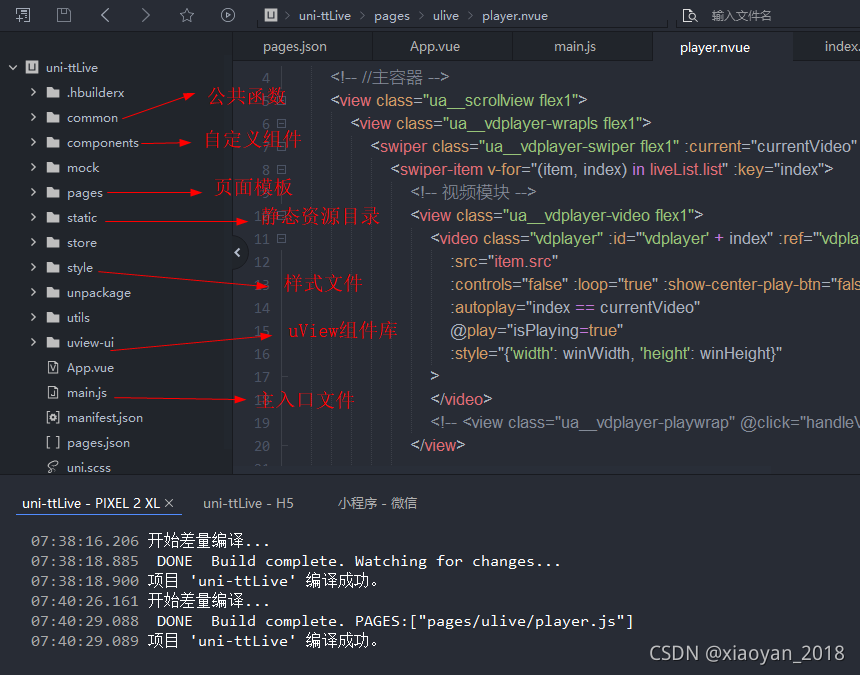Fold code at line 8
This screenshot has height=675, width=860.
281,169
